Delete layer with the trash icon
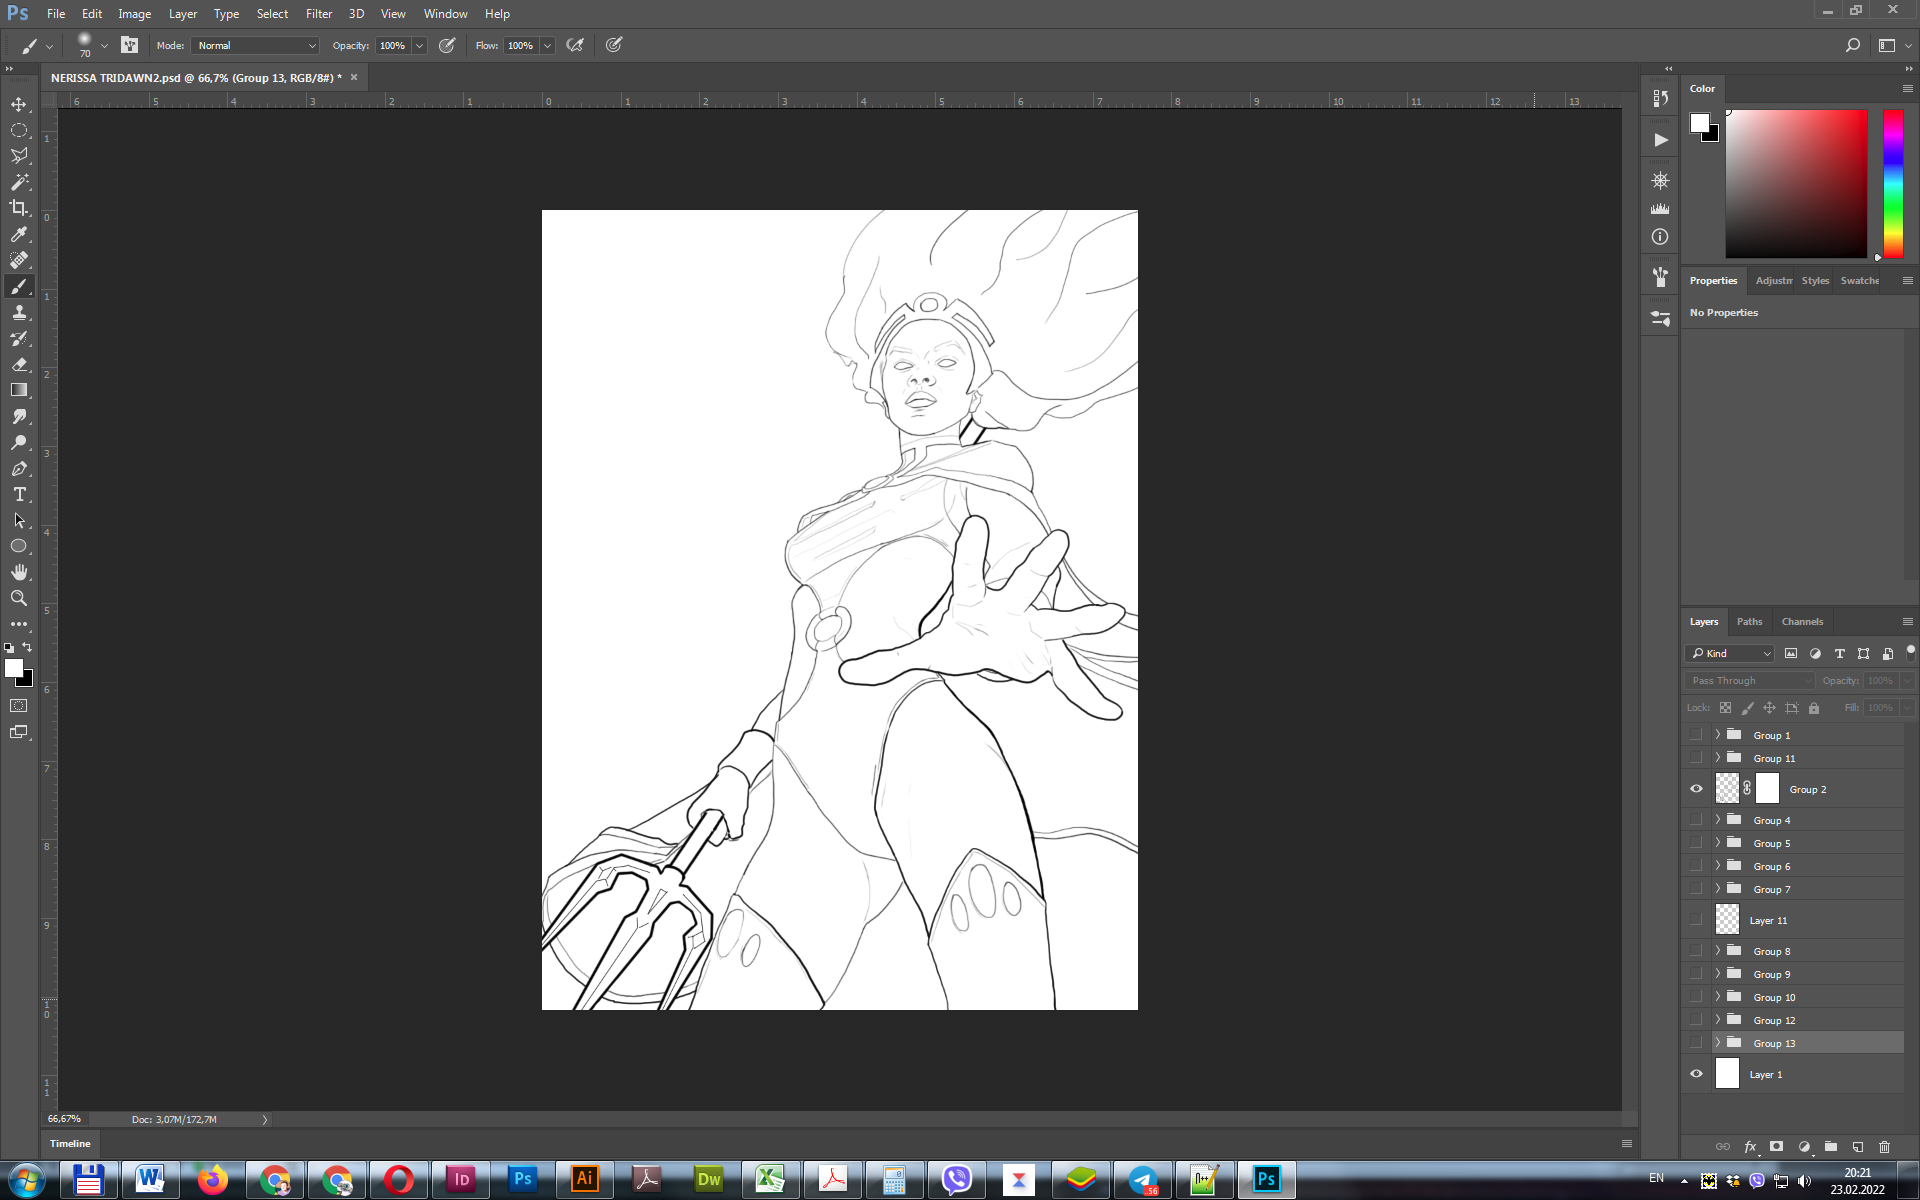1920x1200 pixels. pos(1885,1147)
